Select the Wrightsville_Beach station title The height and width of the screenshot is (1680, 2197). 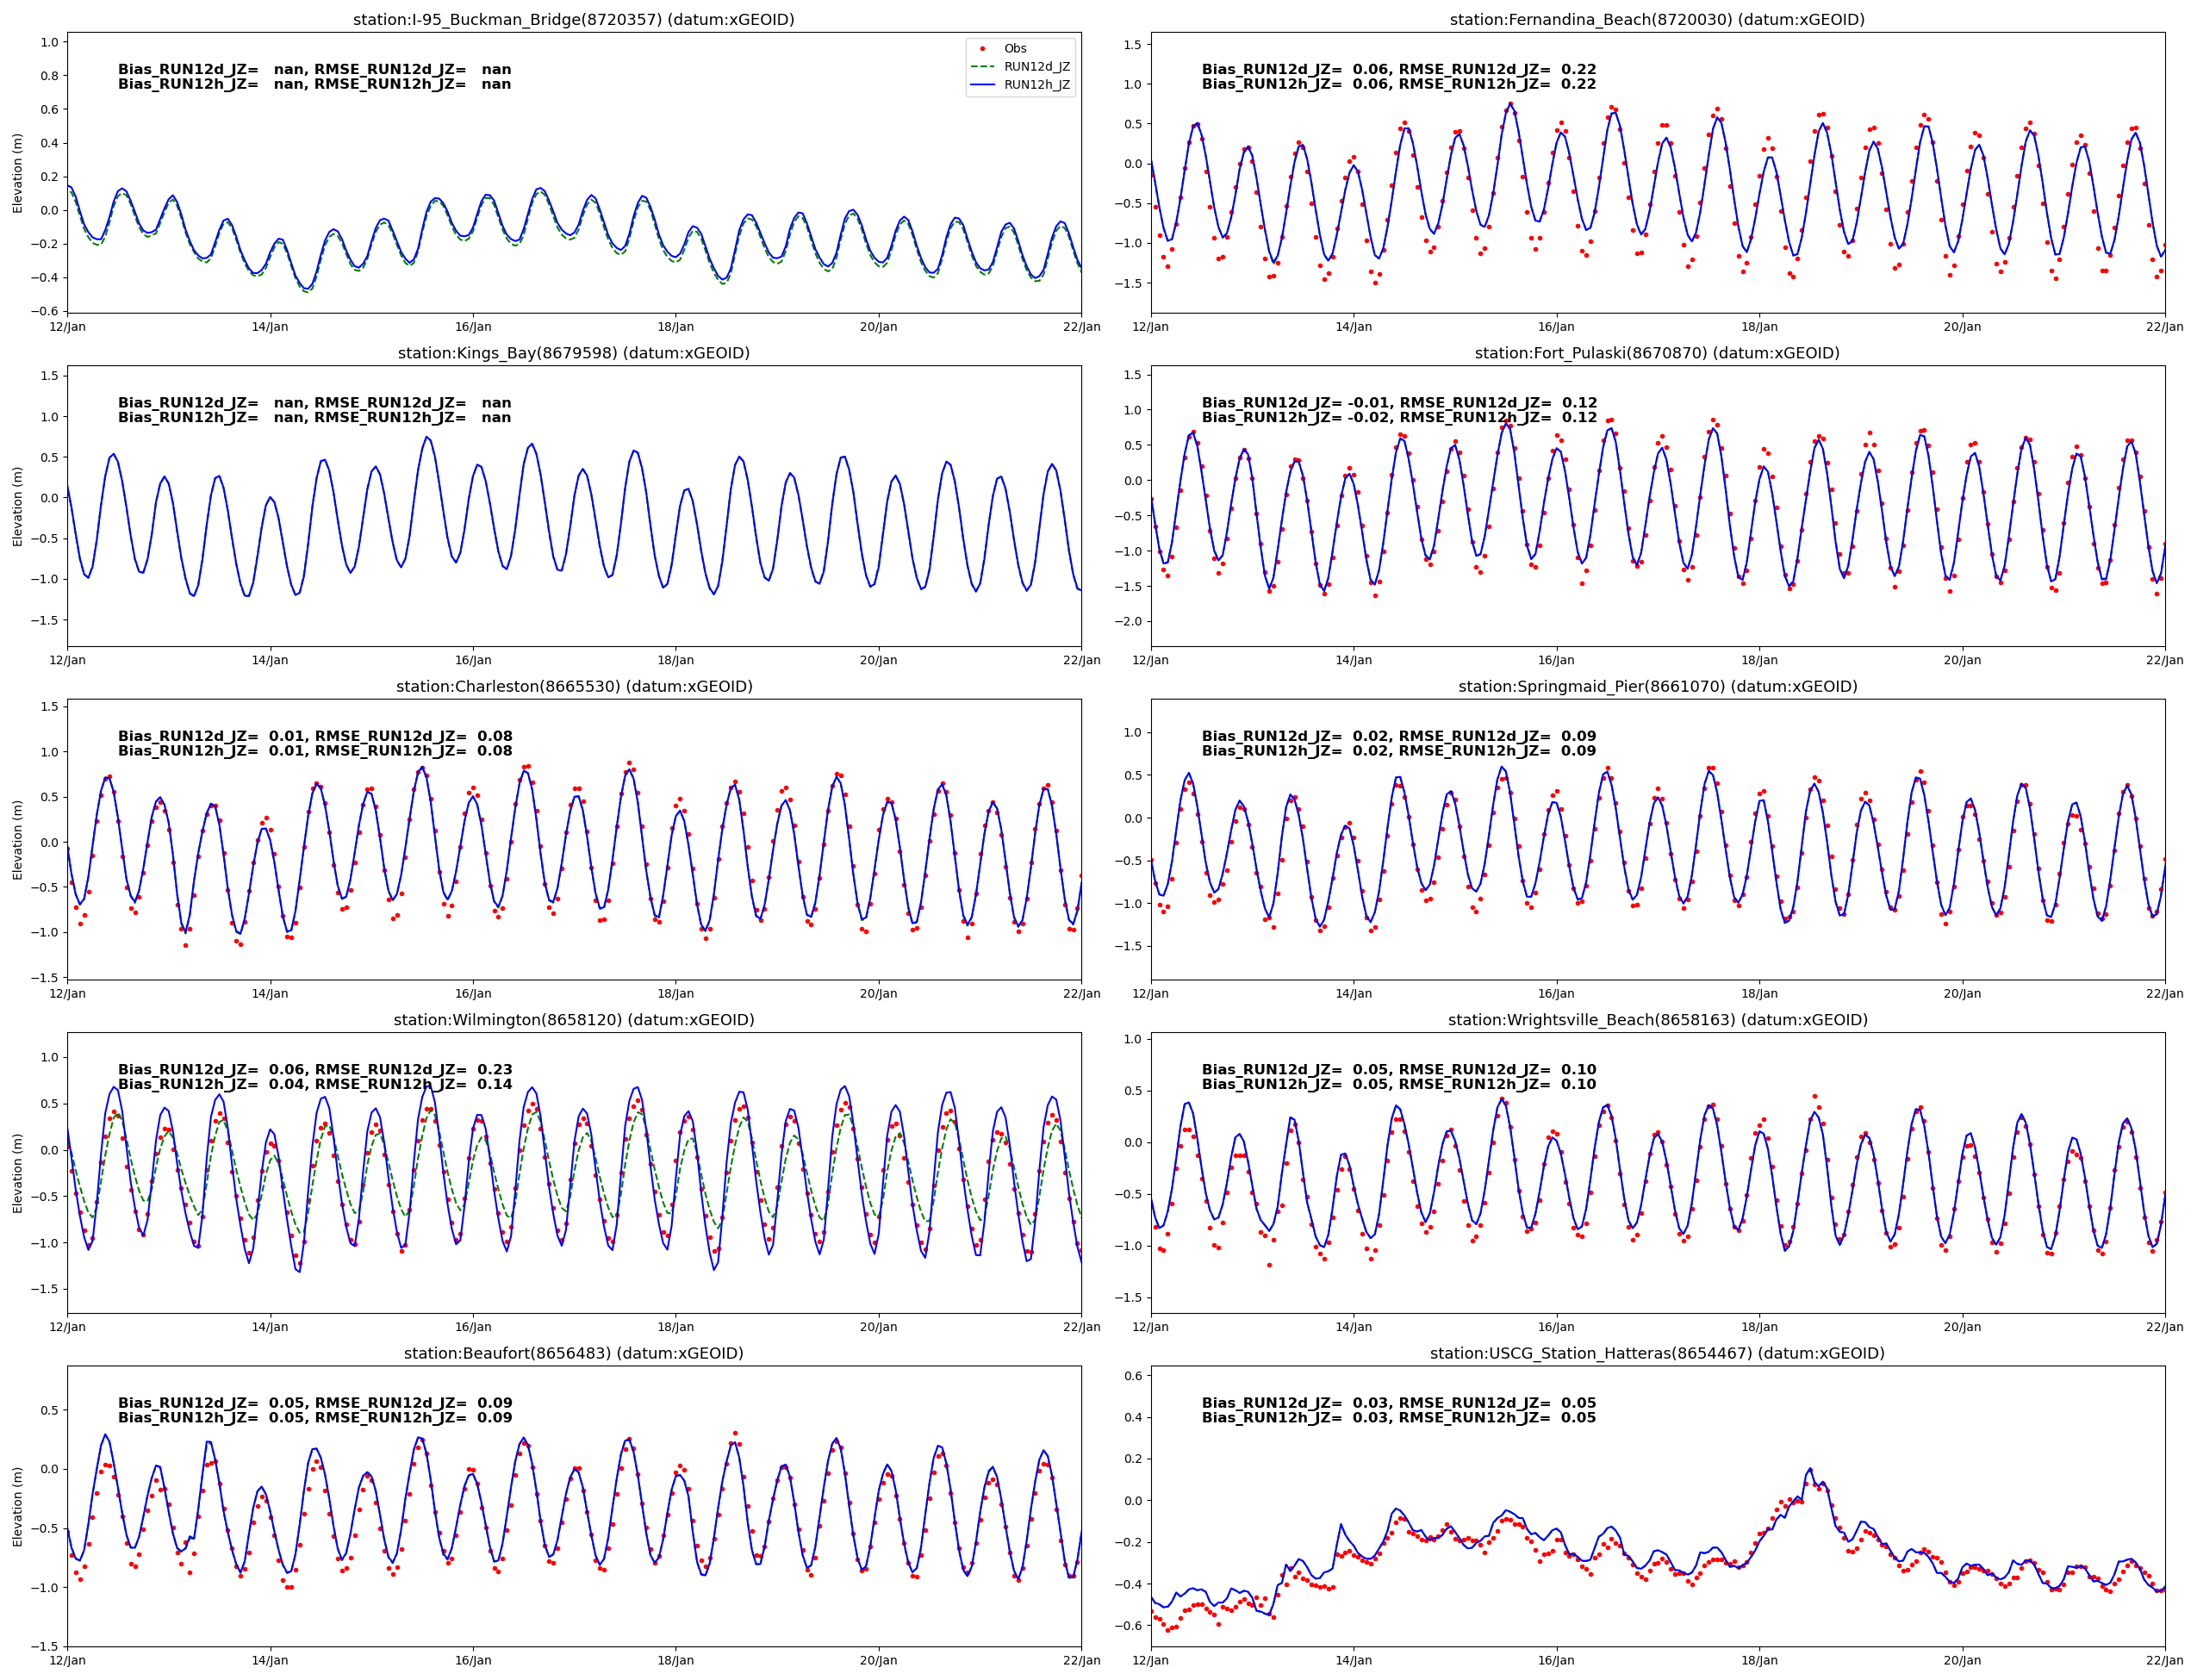[1657, 1020]
